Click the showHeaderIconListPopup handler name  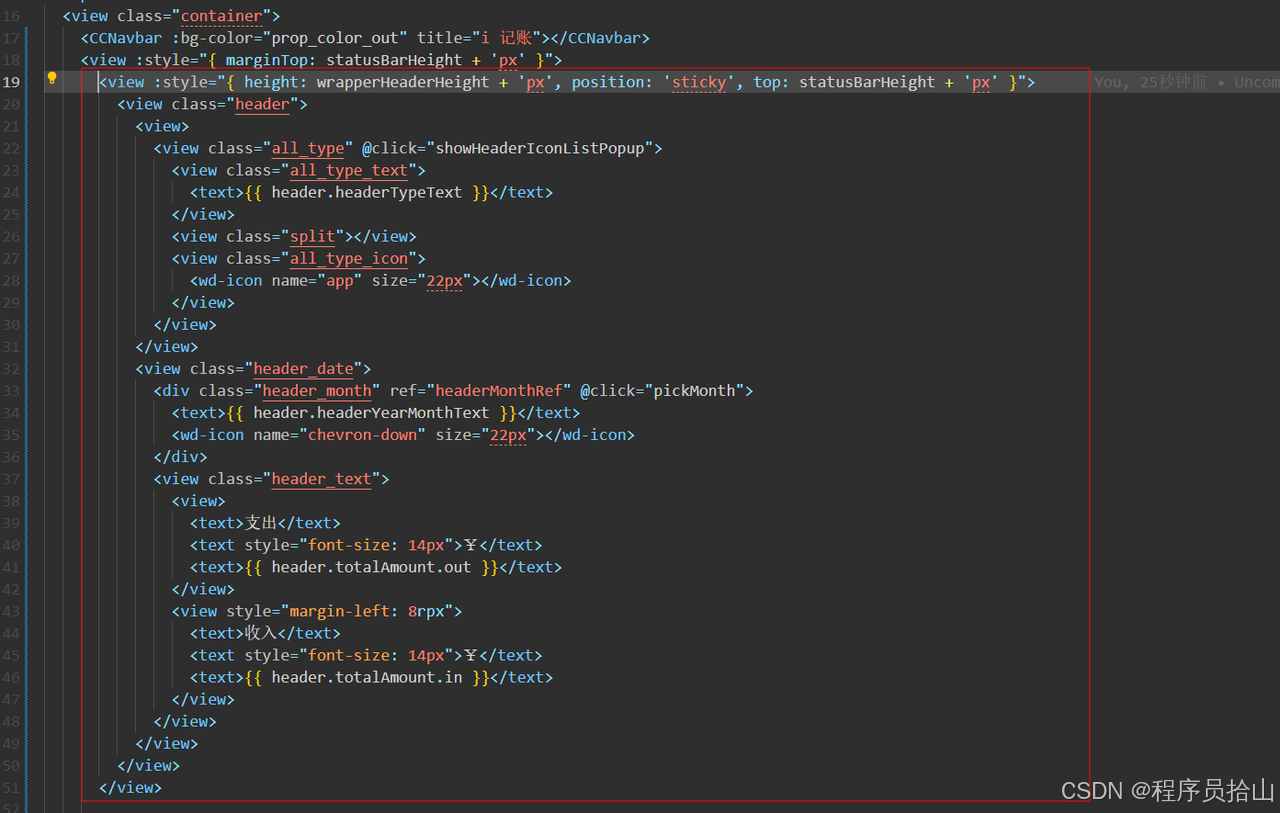point(540,148)
